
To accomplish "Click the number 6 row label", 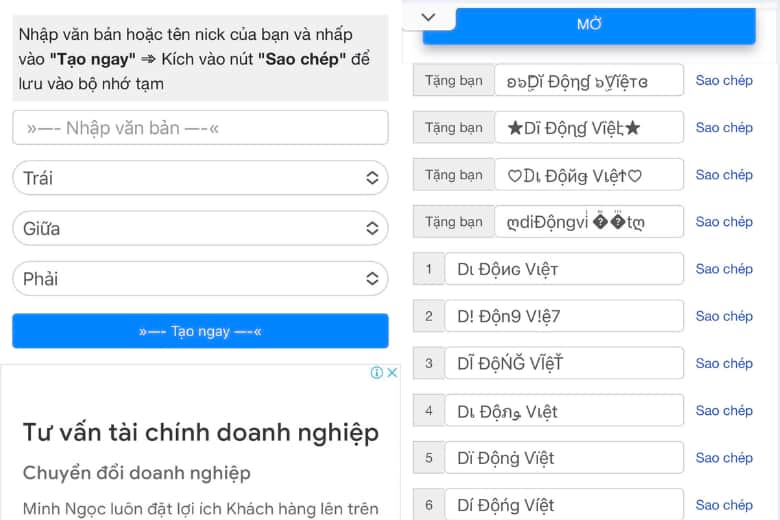I will pyautogui.click(x=429, y=505).
